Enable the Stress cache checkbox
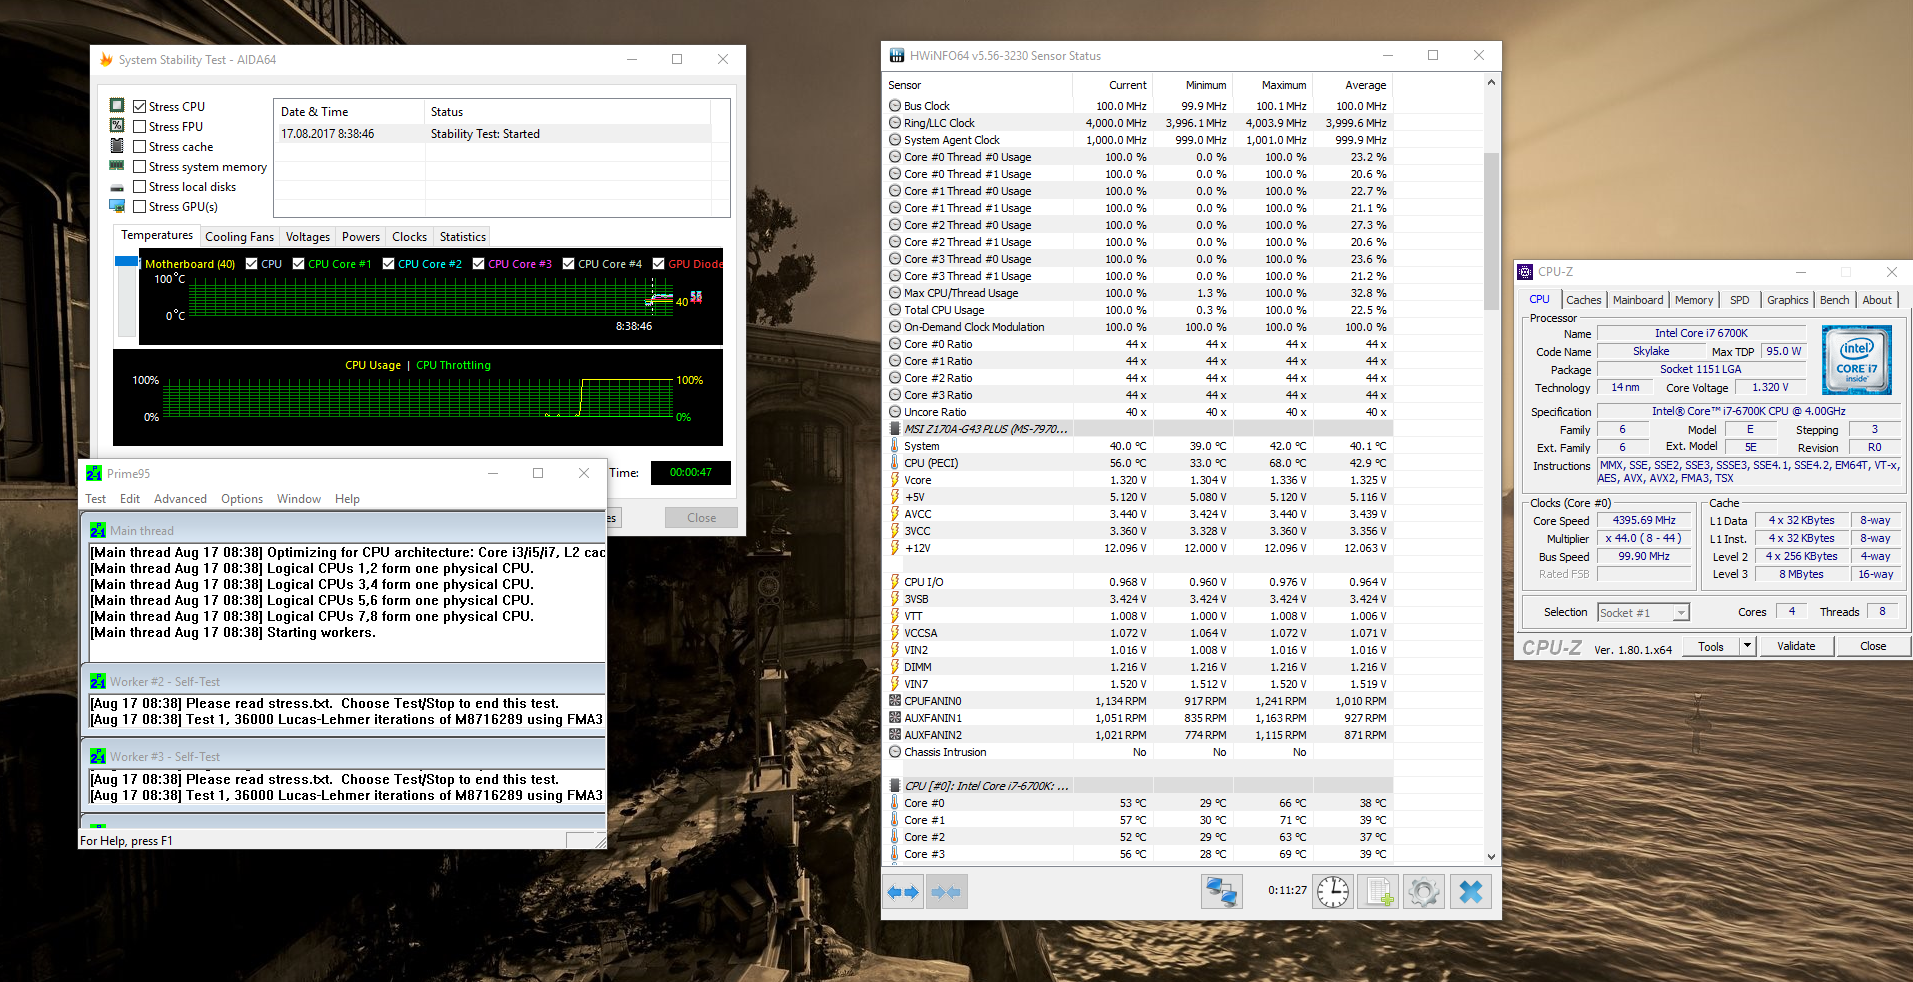Image resolution: width=1913 pixels, height=982 pixels. 140,146
